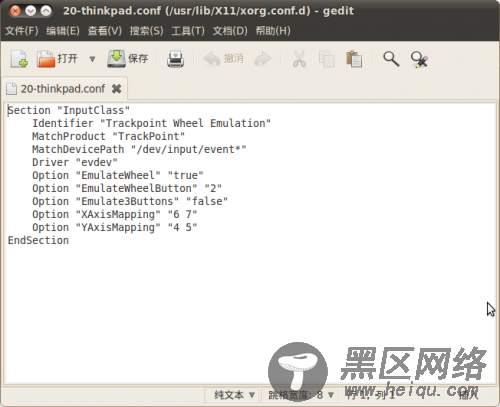Click the Option "EmulateWheelButton" "2" line
The height and width of the screenshot is (407, 500).
coord(127,188)
